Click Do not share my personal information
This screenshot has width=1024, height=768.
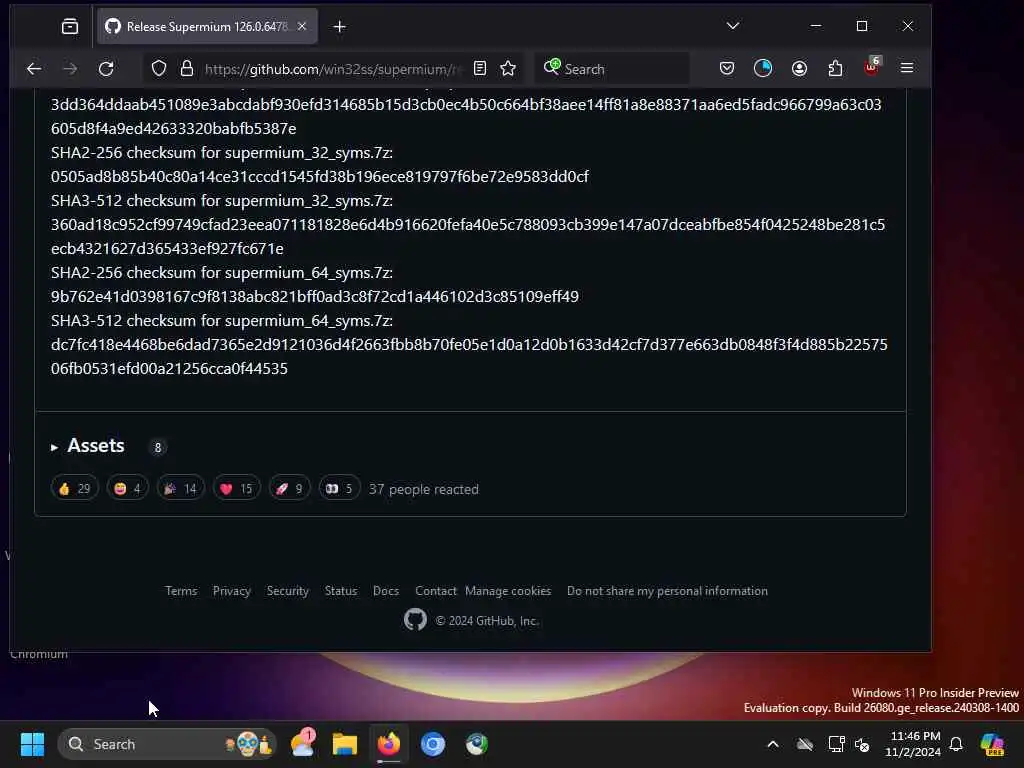click(x=667, y=591)
